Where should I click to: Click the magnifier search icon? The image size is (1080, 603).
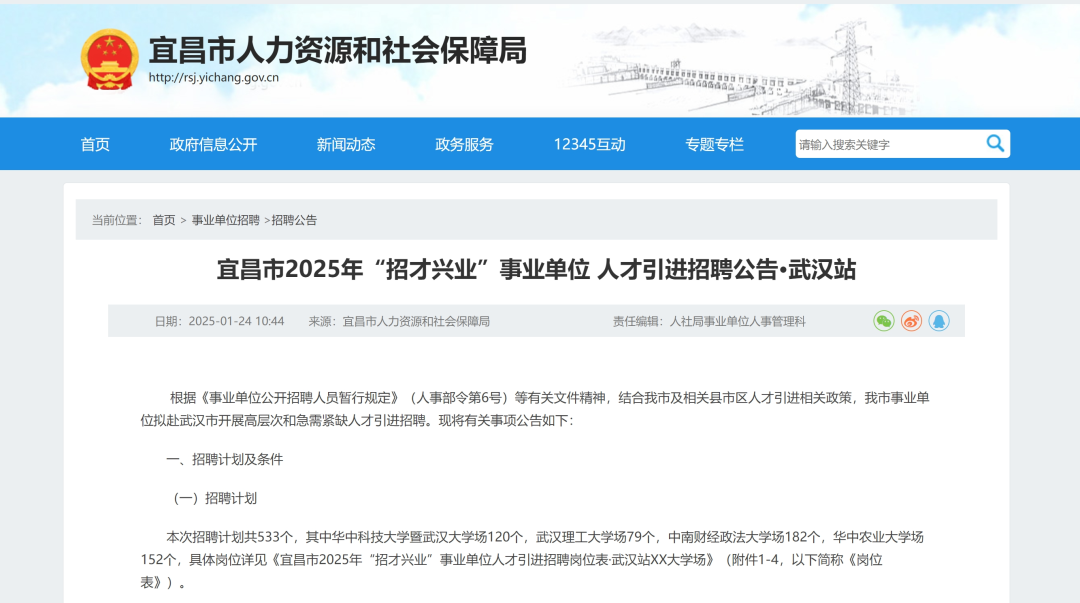(x=995, y=144)
